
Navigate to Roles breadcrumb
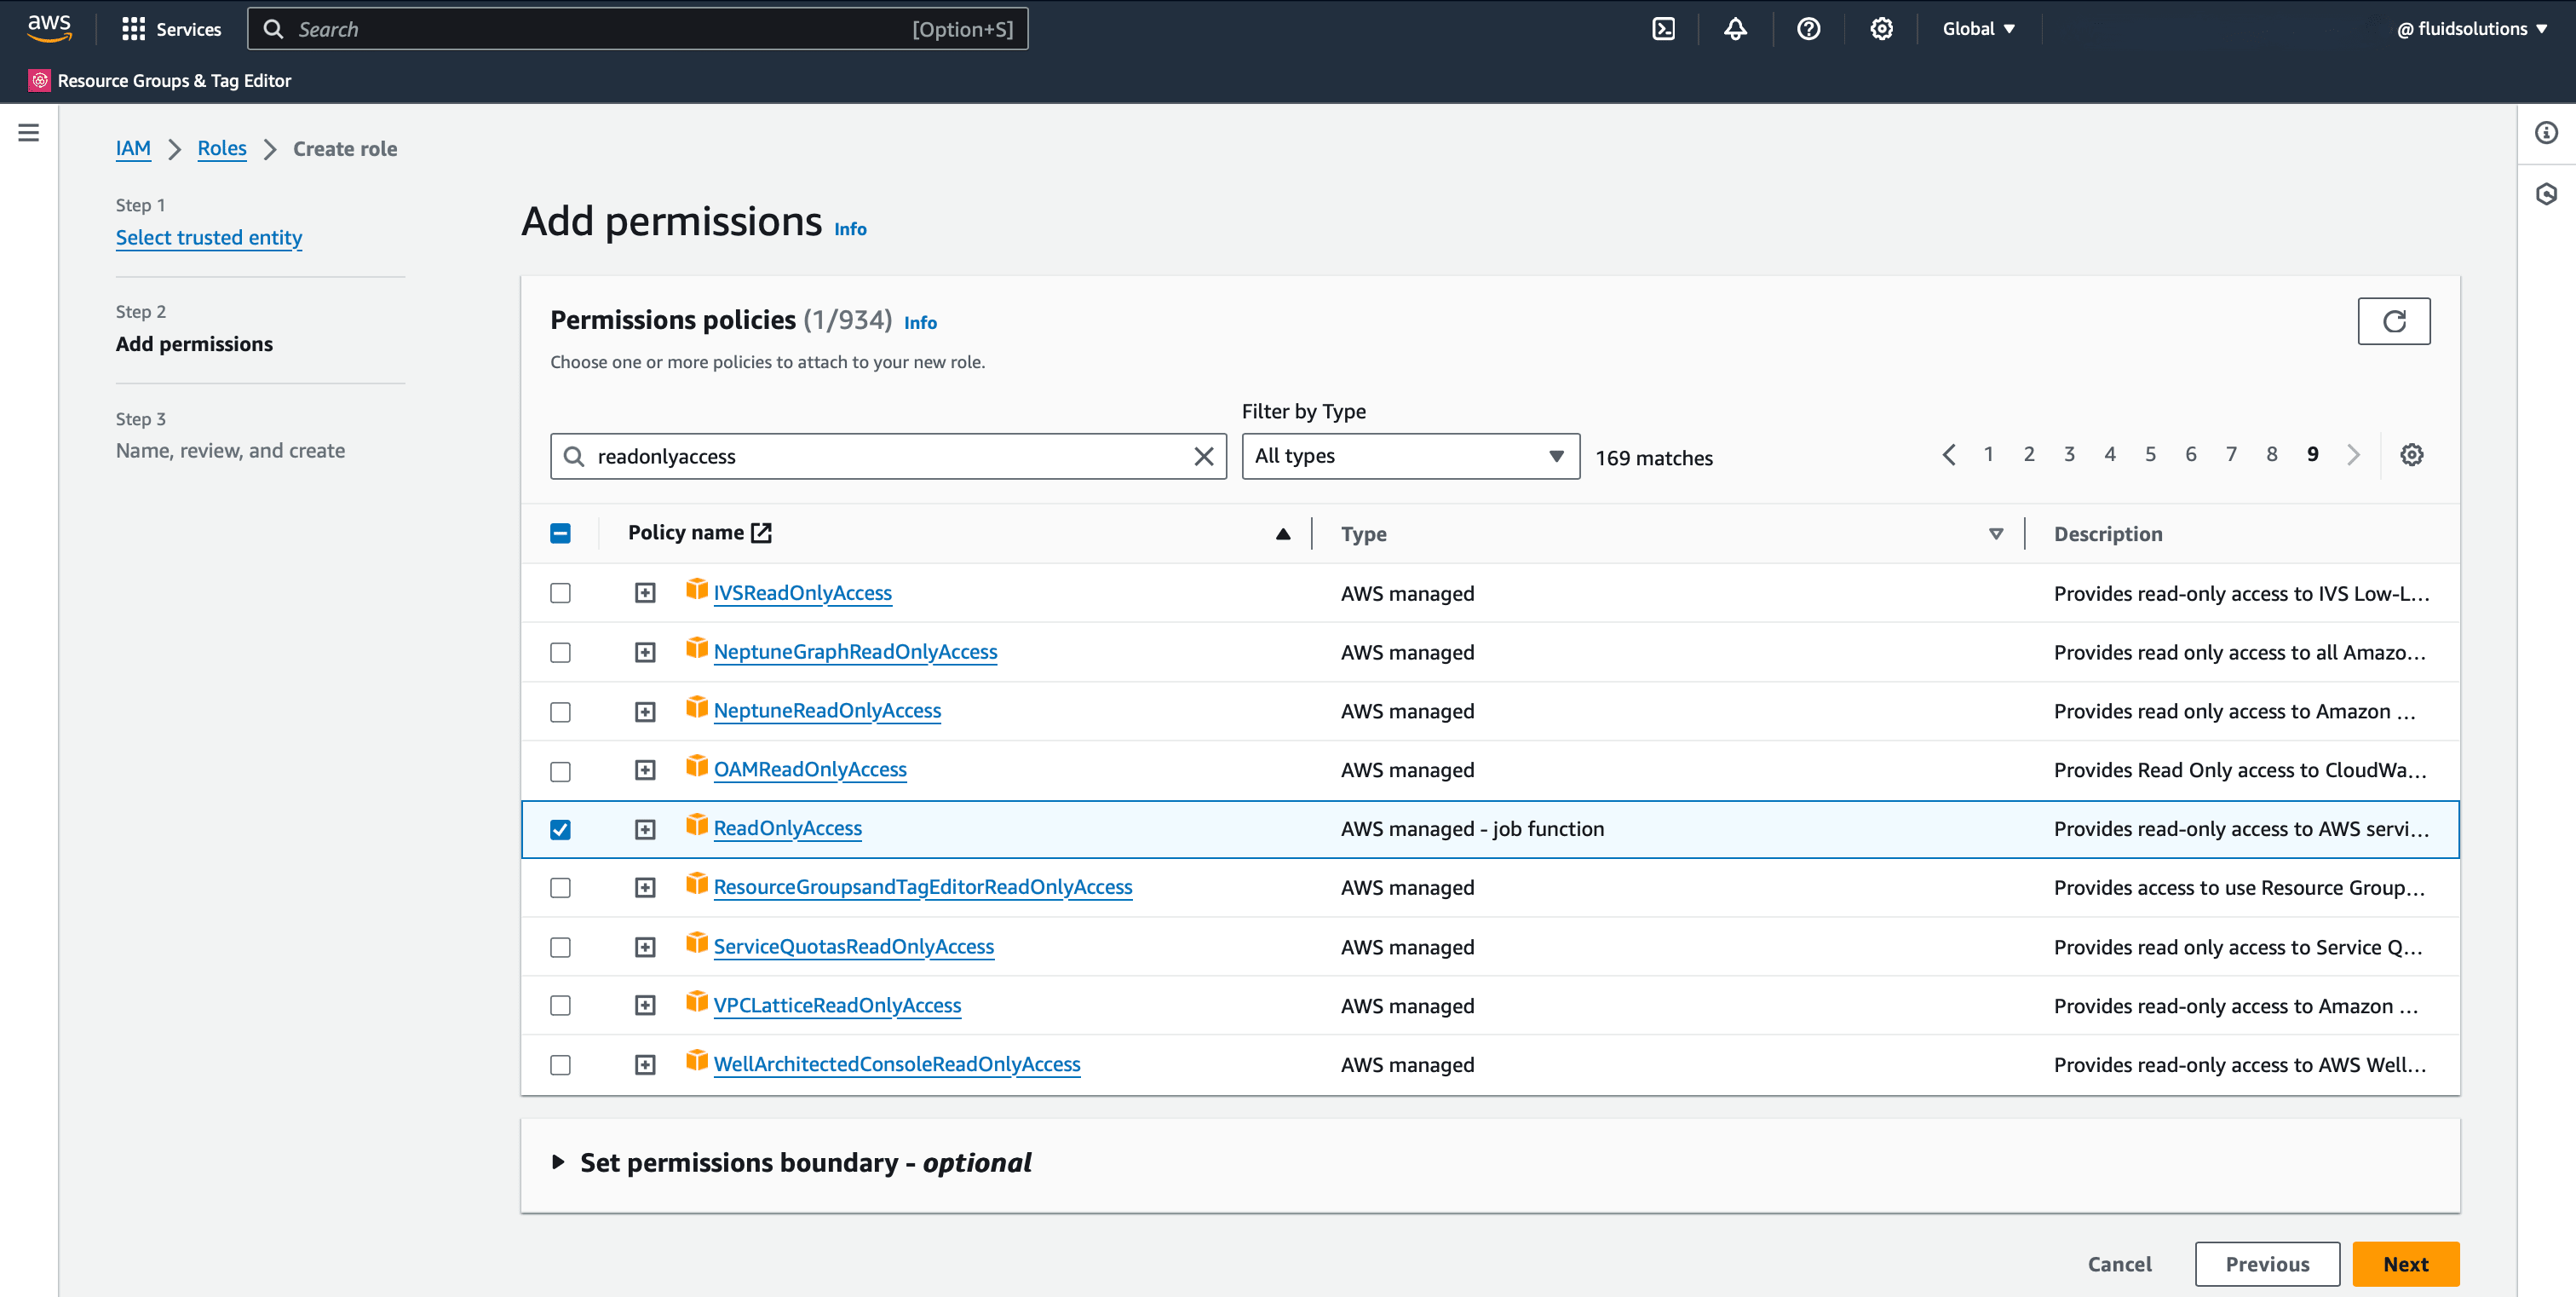point(221,148)
